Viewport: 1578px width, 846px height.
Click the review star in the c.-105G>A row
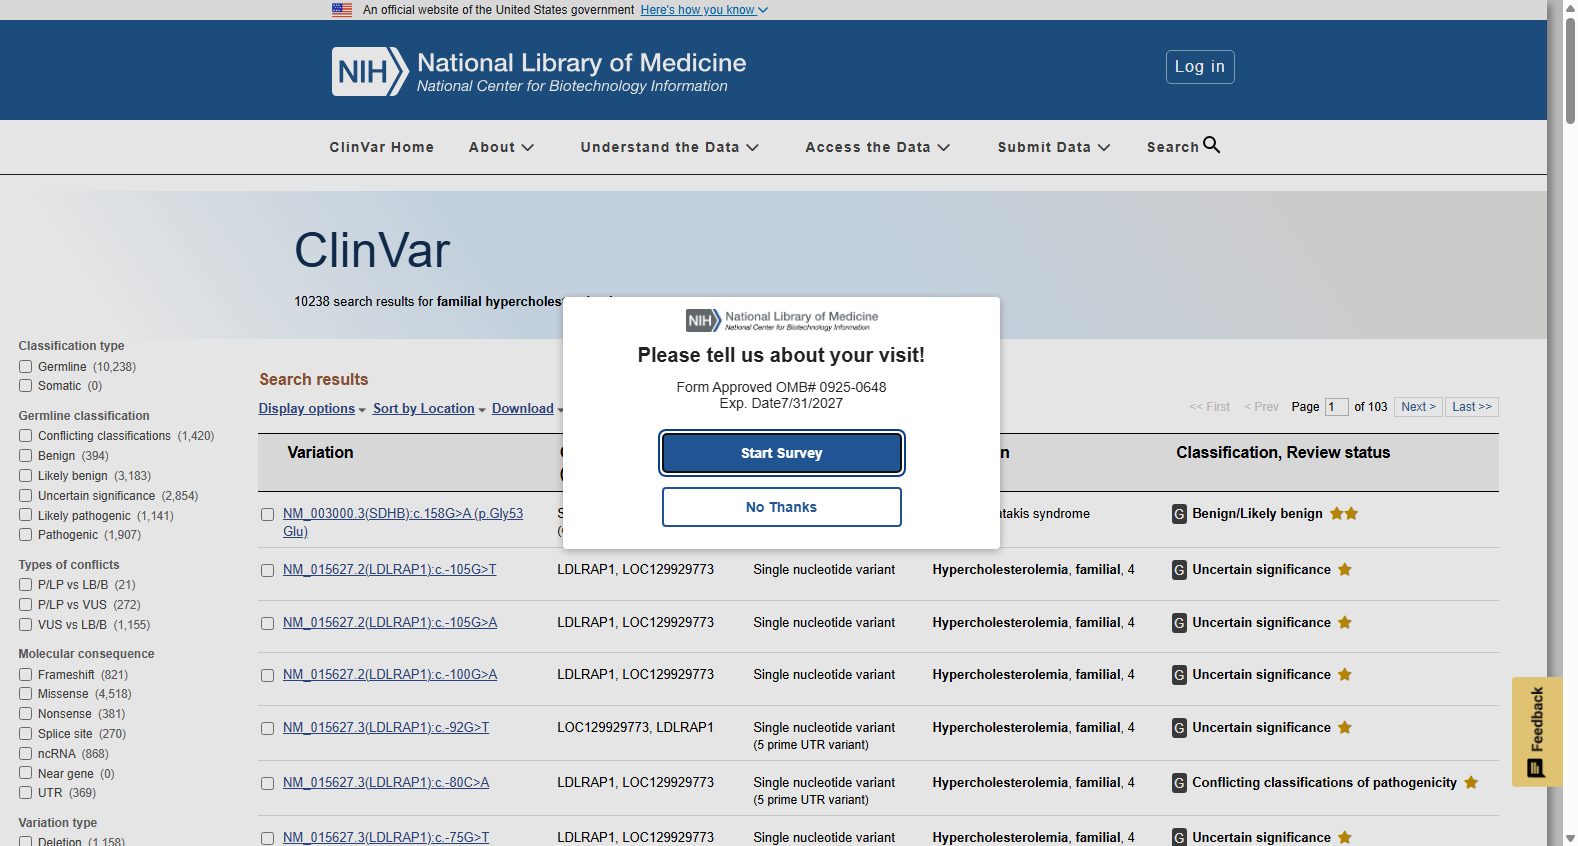pyautogui.click(x=1345, y=623)
